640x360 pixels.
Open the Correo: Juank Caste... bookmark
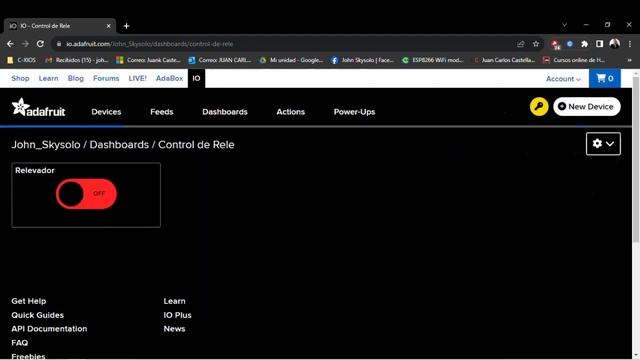pyautogui.click(x=148, y=60)
